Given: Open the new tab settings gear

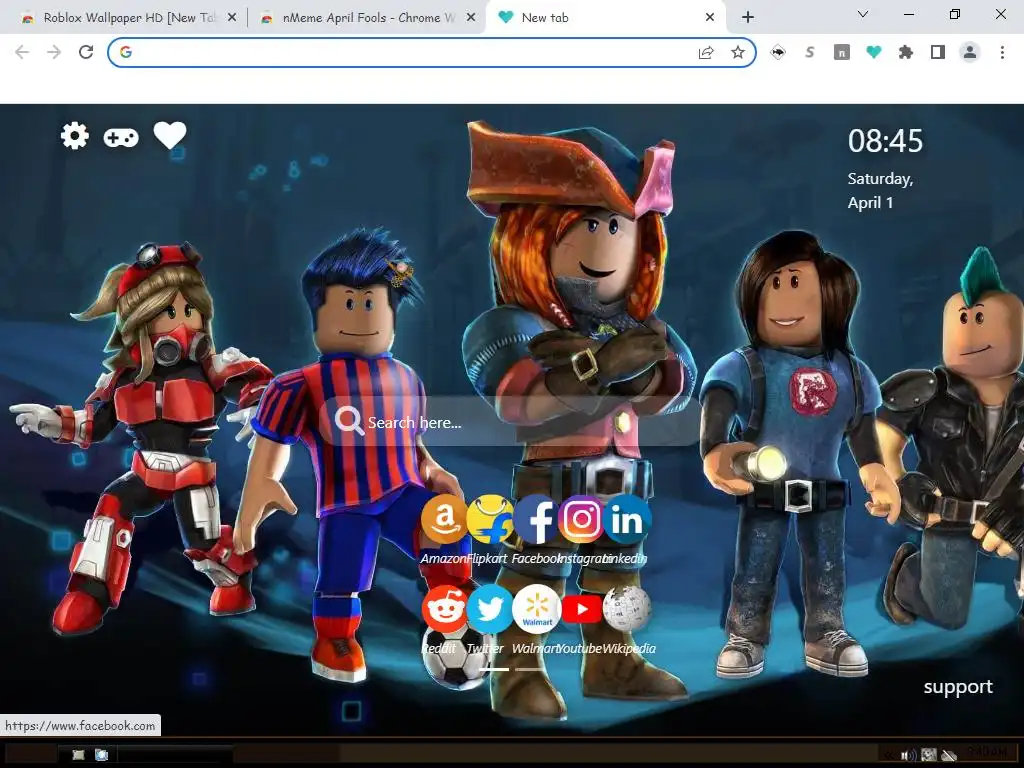Looking at the screenshot, I should (x=75, y=136).
